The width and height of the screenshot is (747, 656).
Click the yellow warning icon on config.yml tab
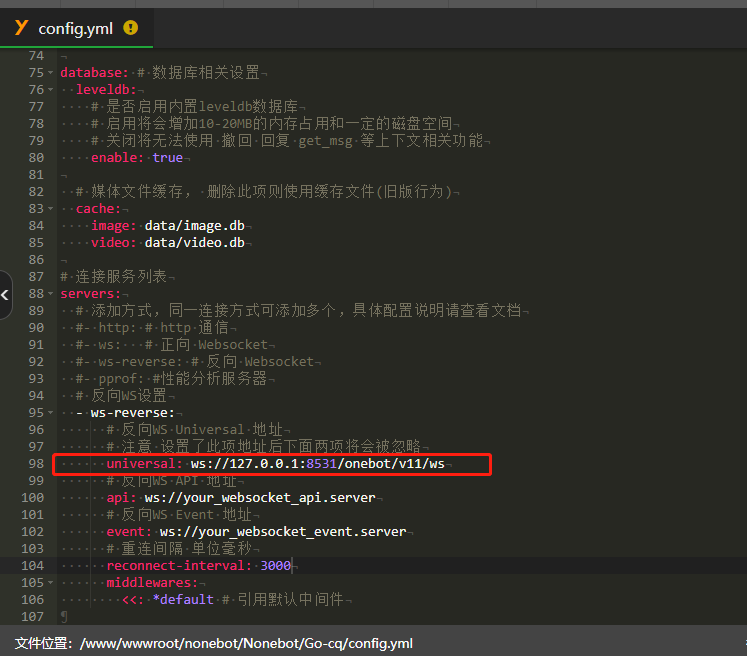pos(131,28)
